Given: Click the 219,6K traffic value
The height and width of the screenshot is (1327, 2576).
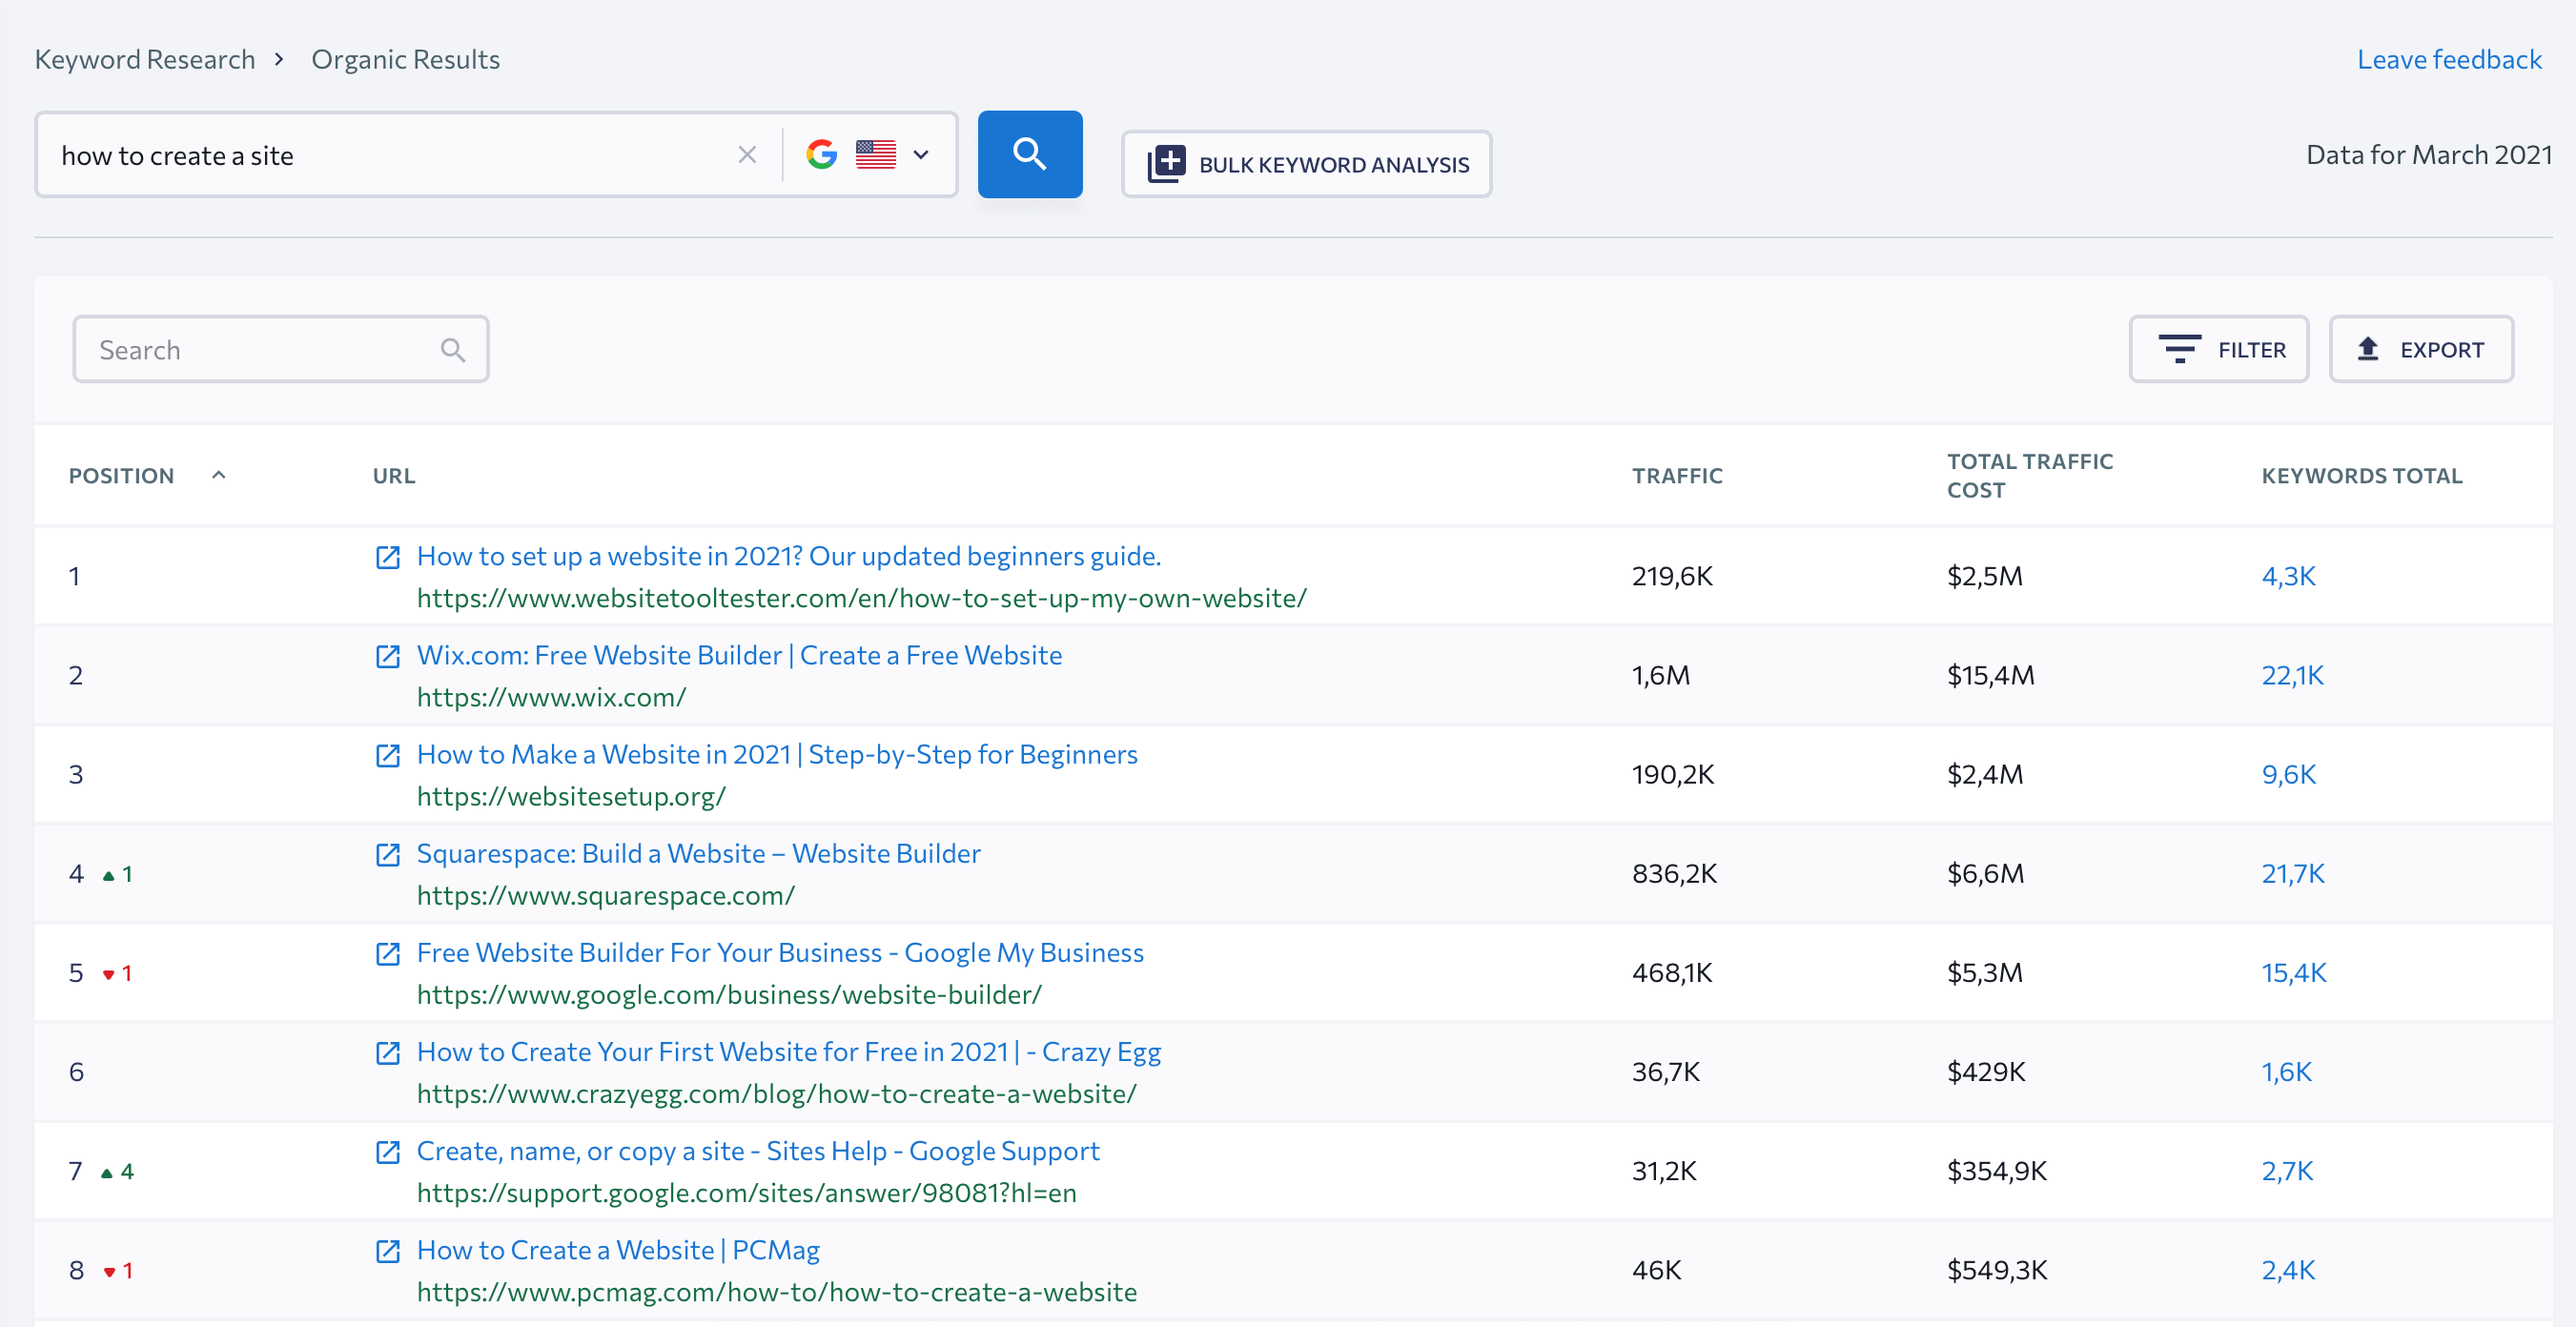Looking at the screenshot, I should 1672,576.
